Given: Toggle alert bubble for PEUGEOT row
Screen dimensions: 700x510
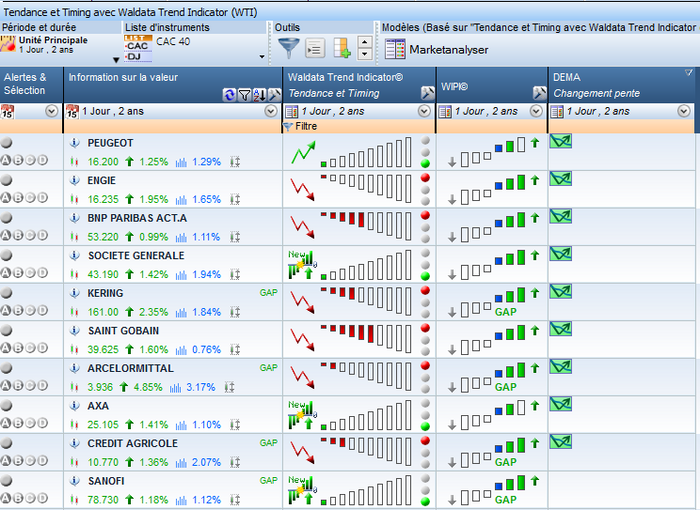Looking at the screenshot, I should point(7,143).
